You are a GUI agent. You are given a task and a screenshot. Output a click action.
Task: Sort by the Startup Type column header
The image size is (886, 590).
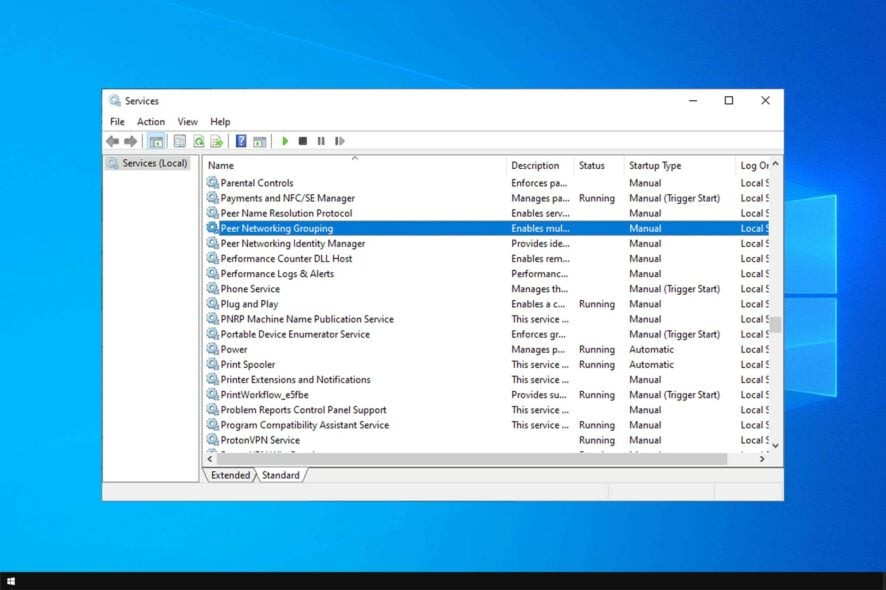pos(680,165)
